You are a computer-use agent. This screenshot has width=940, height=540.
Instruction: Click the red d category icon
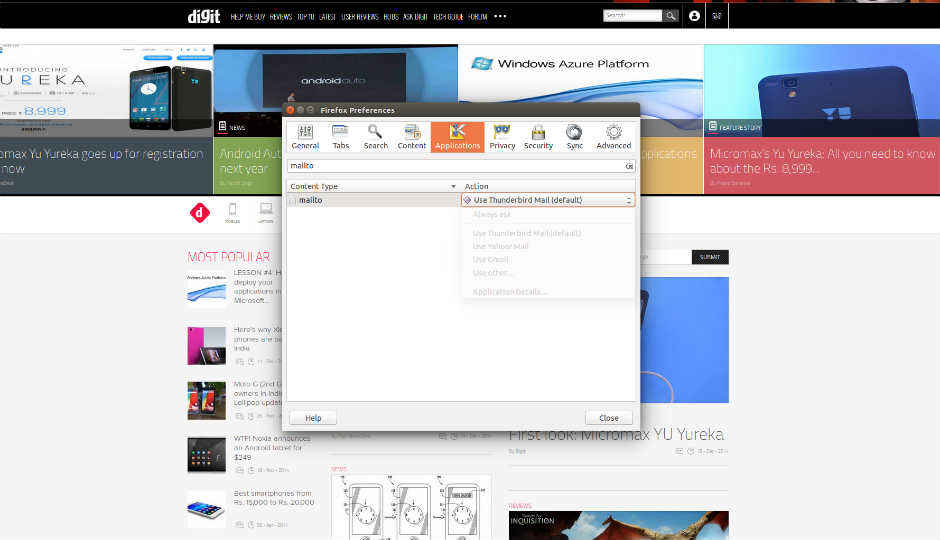tap(200, 213)
